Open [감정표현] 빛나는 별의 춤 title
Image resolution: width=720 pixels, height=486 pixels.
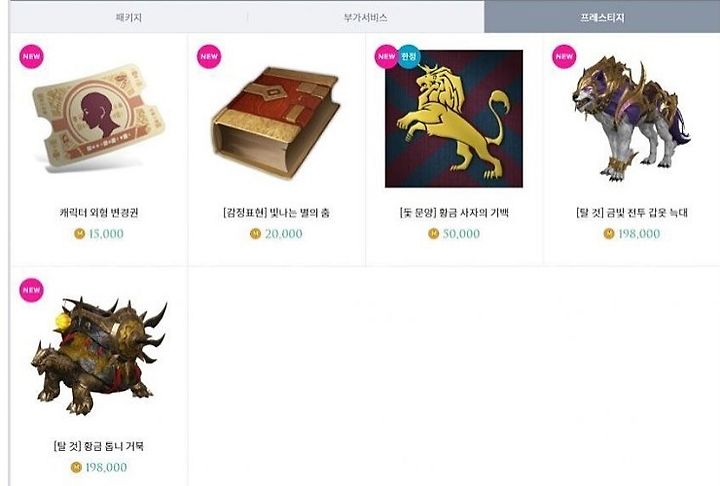tap(276, 213)
